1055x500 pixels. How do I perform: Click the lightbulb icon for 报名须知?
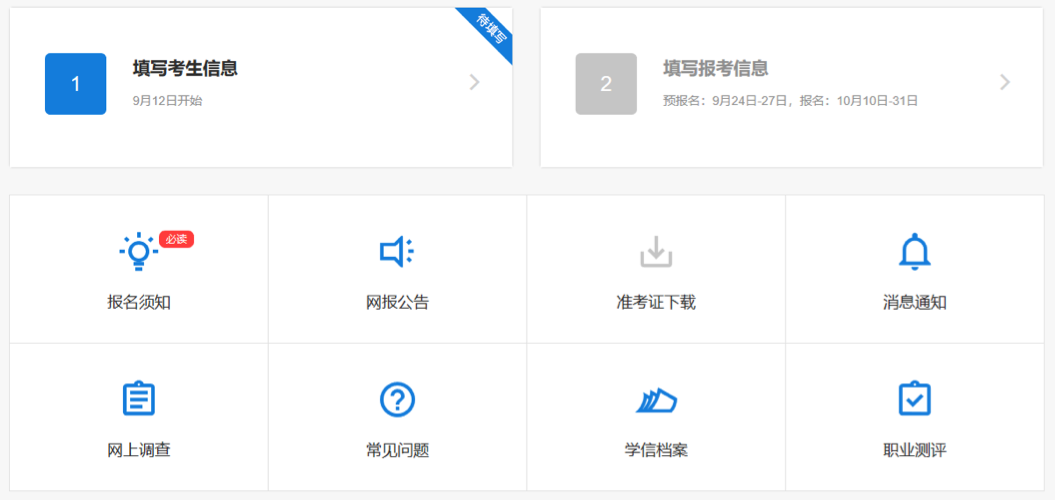pyautogui.click(x=138, y=252)
